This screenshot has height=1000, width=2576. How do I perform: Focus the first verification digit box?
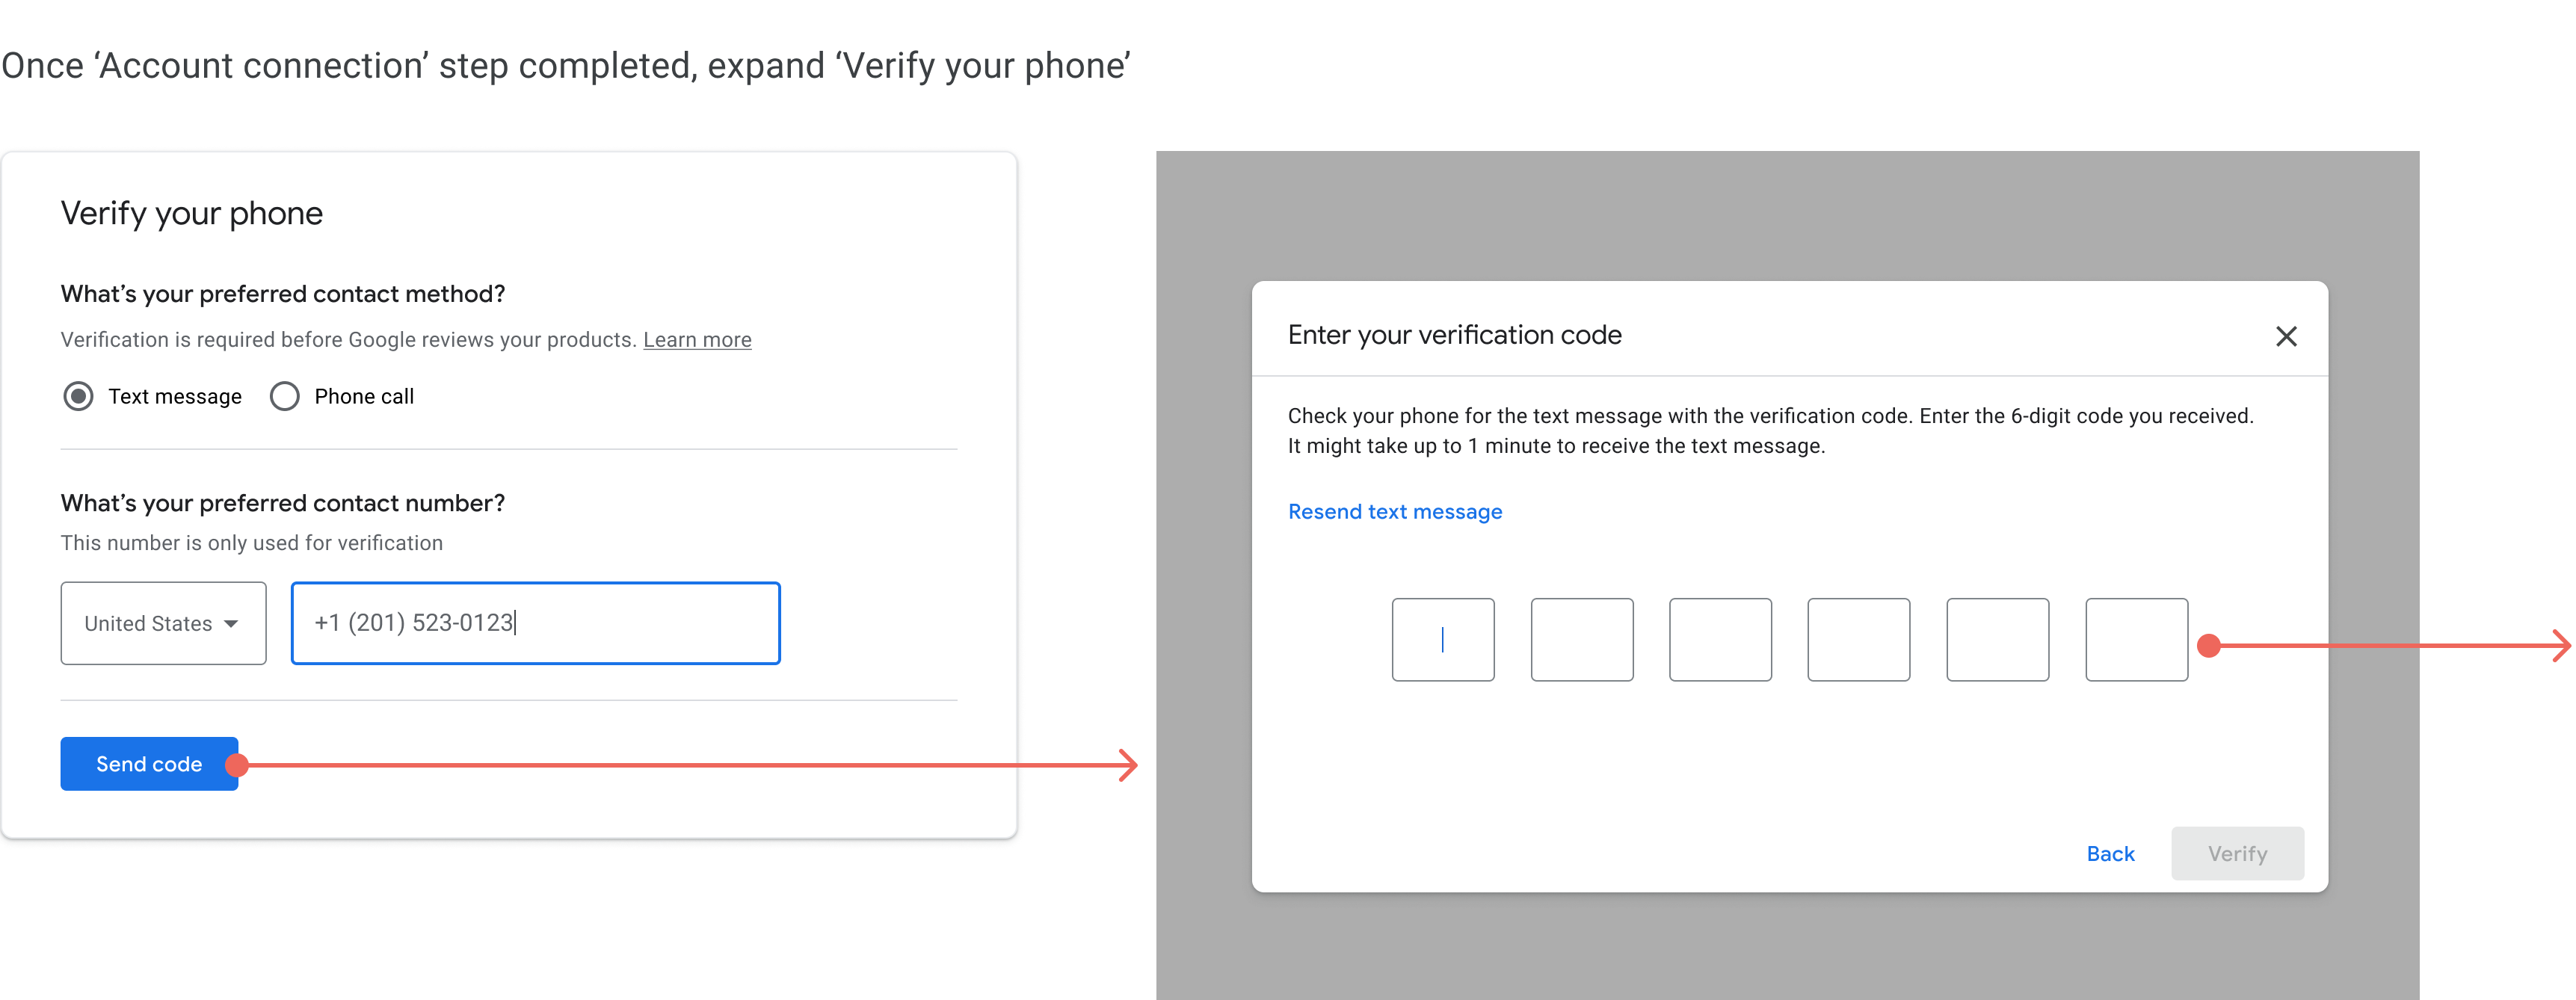pyautogui.click(x=1442, y=640)
